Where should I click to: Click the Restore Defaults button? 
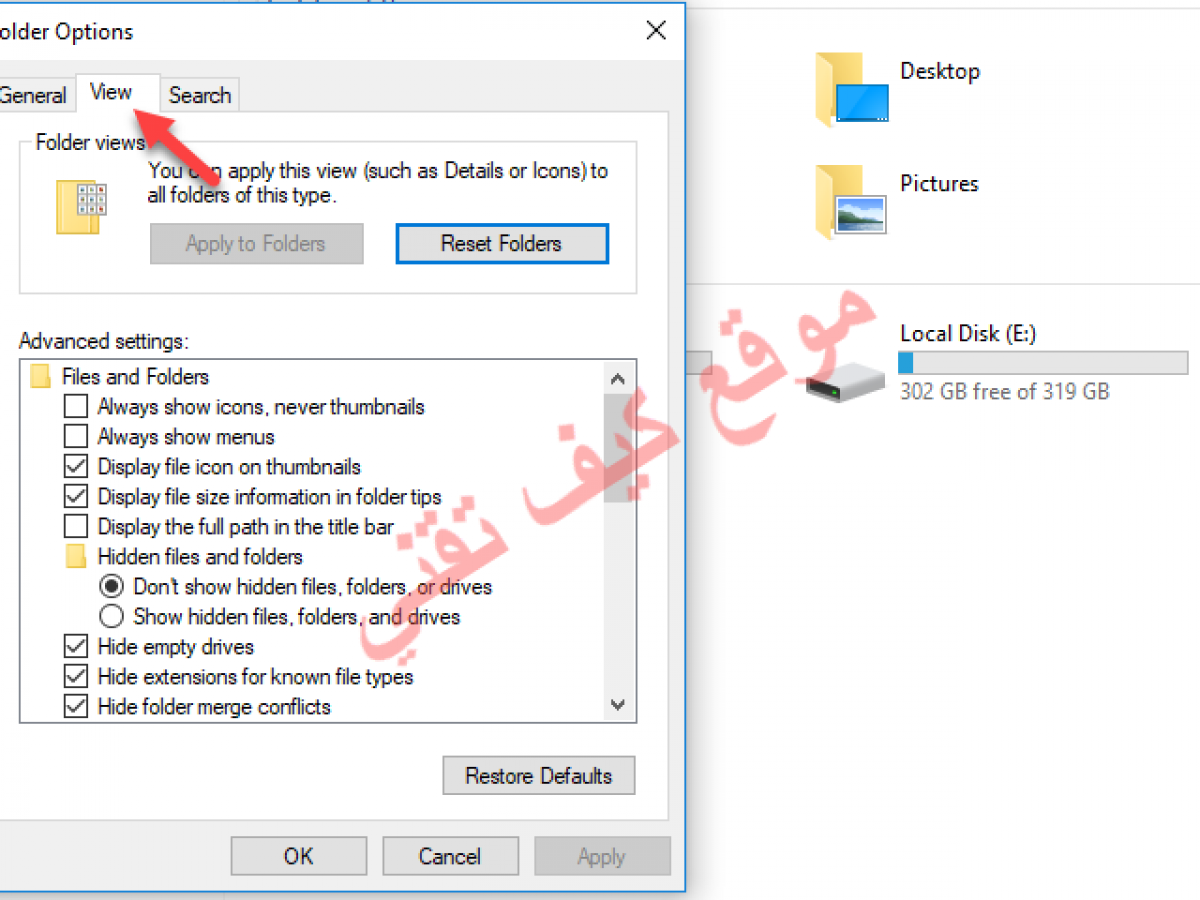click(x=539, y=775)
